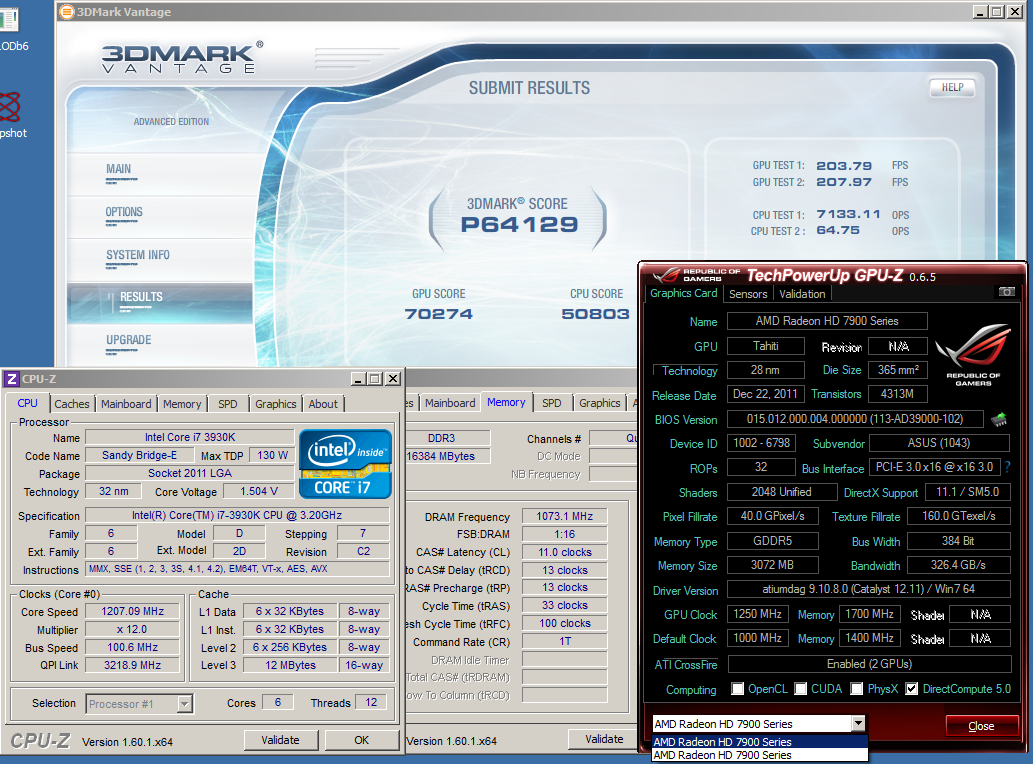Select Memory tab in rear CPU-Z window
The height and width of the screenshot is (764, 1033).
tap(506, 402)
